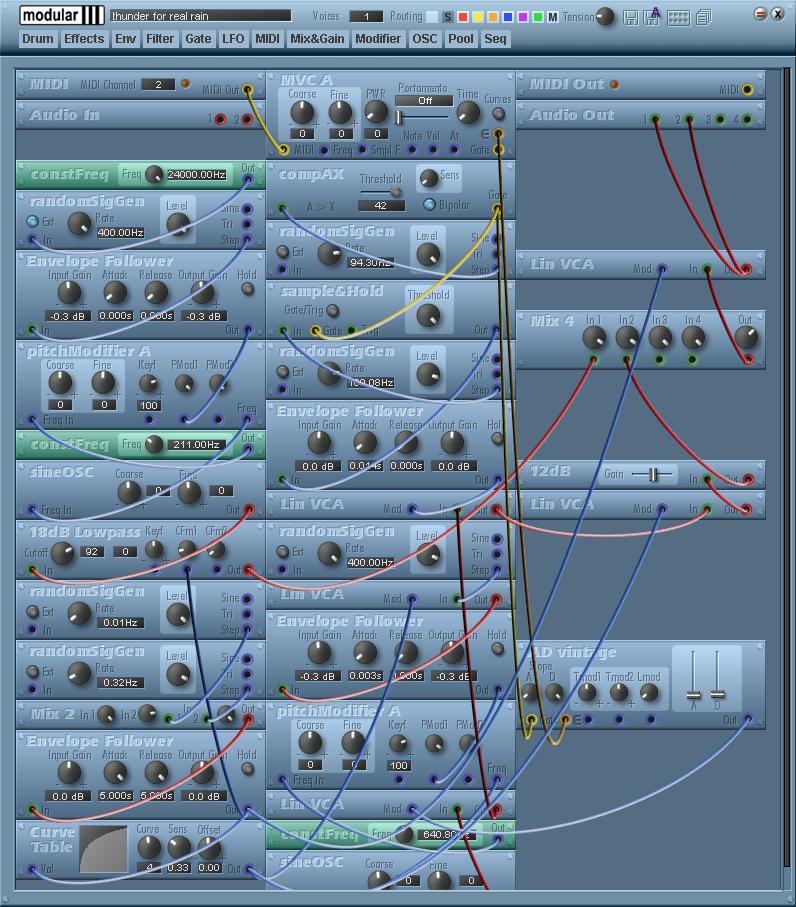This screenshot has height=907, width=796.
Task: Toggle Gate/Trig on sample&Hold
Action: tap(333, 311)
